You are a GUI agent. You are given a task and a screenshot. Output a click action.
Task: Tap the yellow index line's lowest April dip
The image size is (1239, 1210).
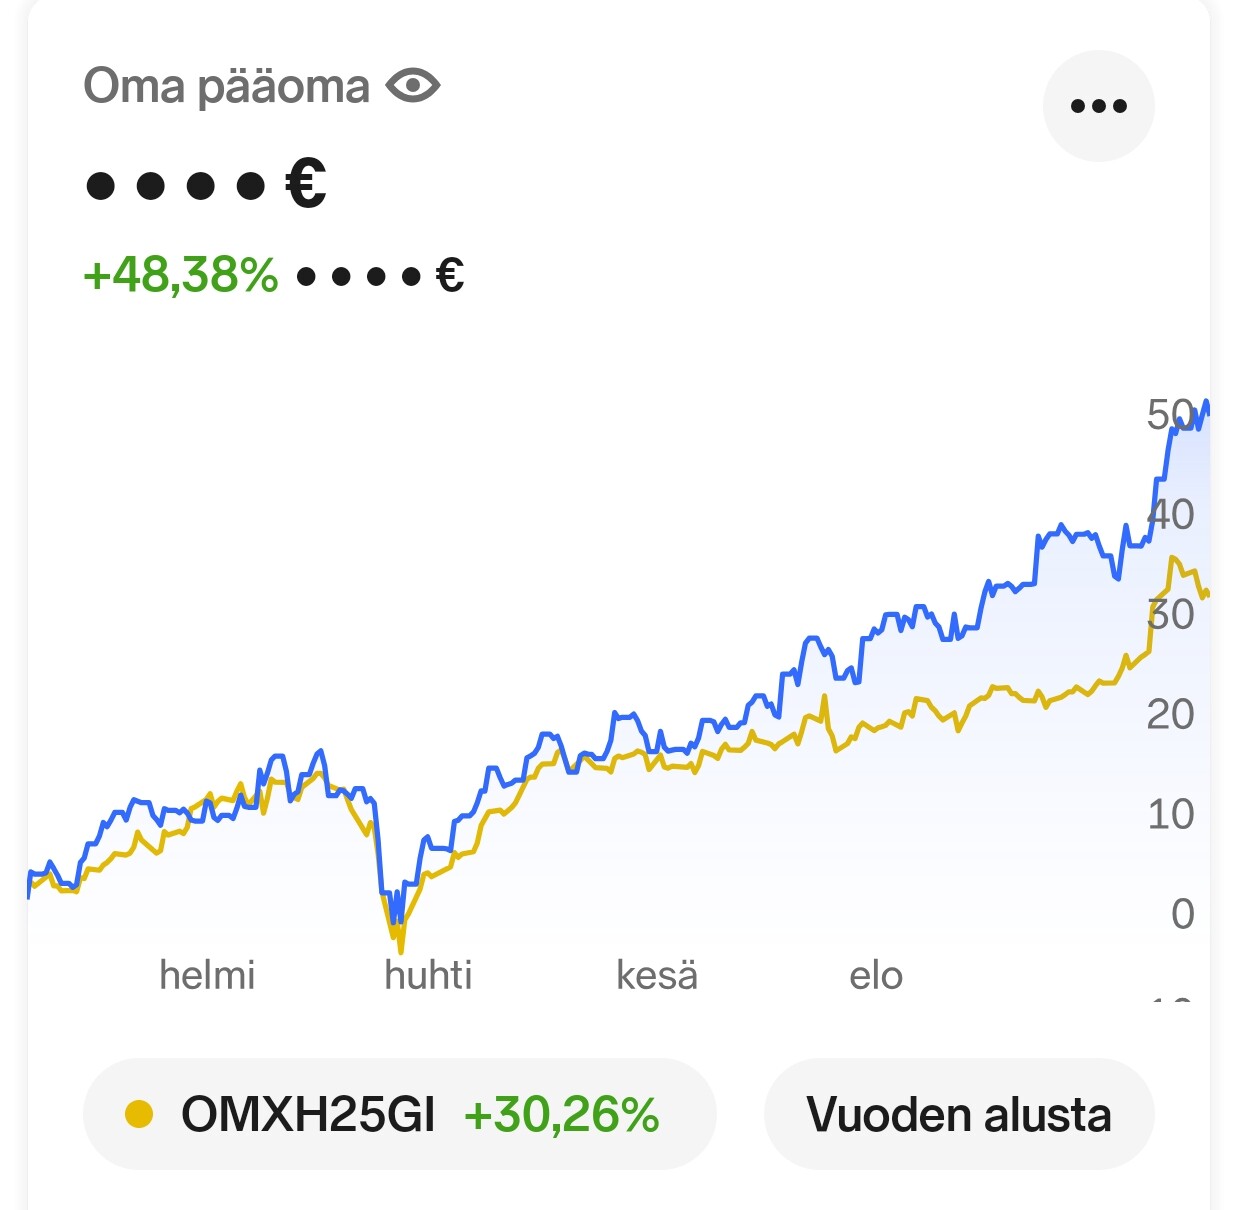tap(400, 946)
